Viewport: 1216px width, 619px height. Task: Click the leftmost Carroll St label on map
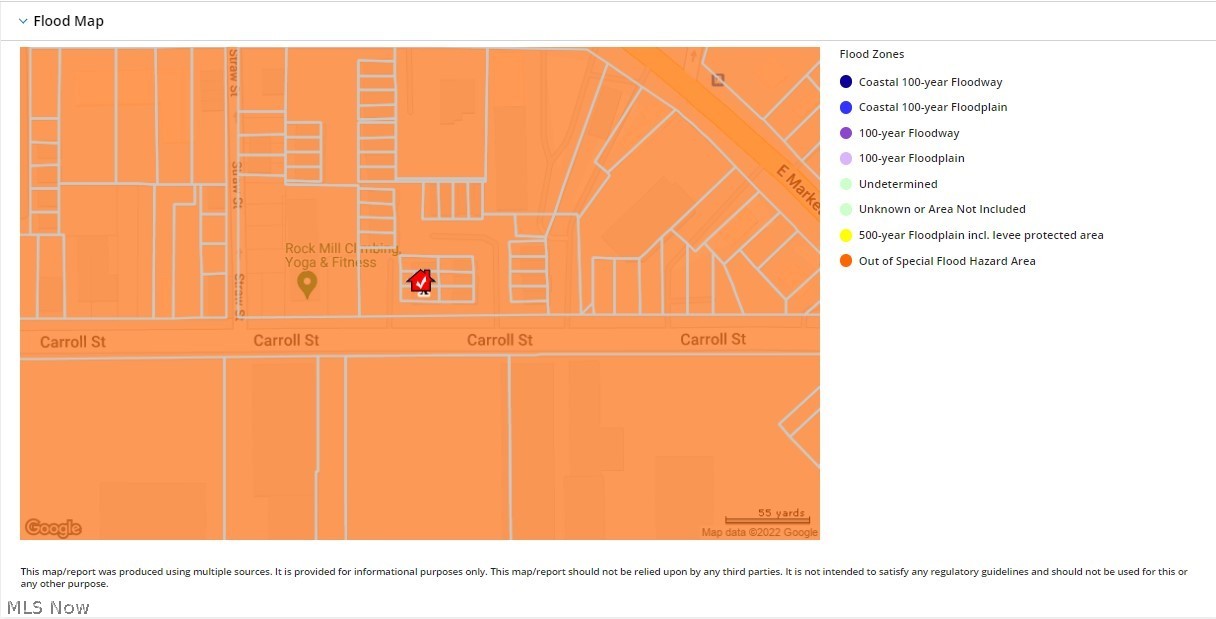73,342
